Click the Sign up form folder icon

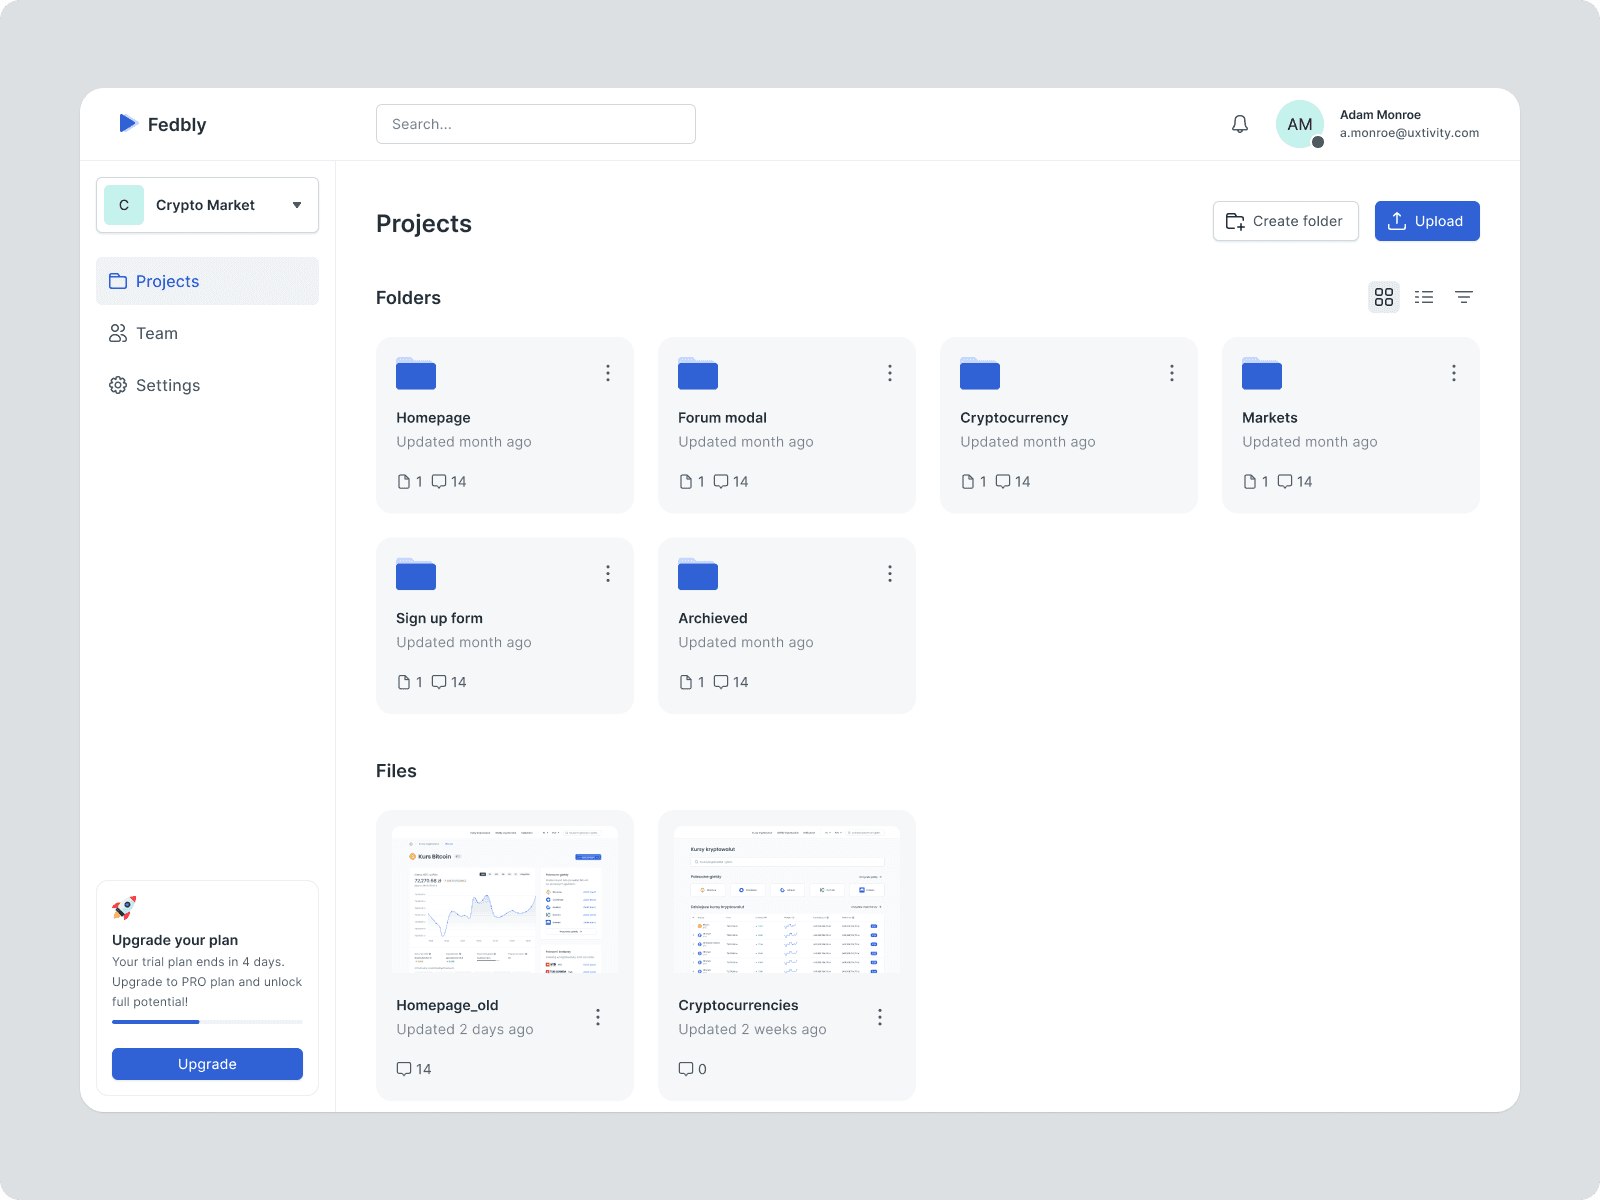(x=416, y=574)
